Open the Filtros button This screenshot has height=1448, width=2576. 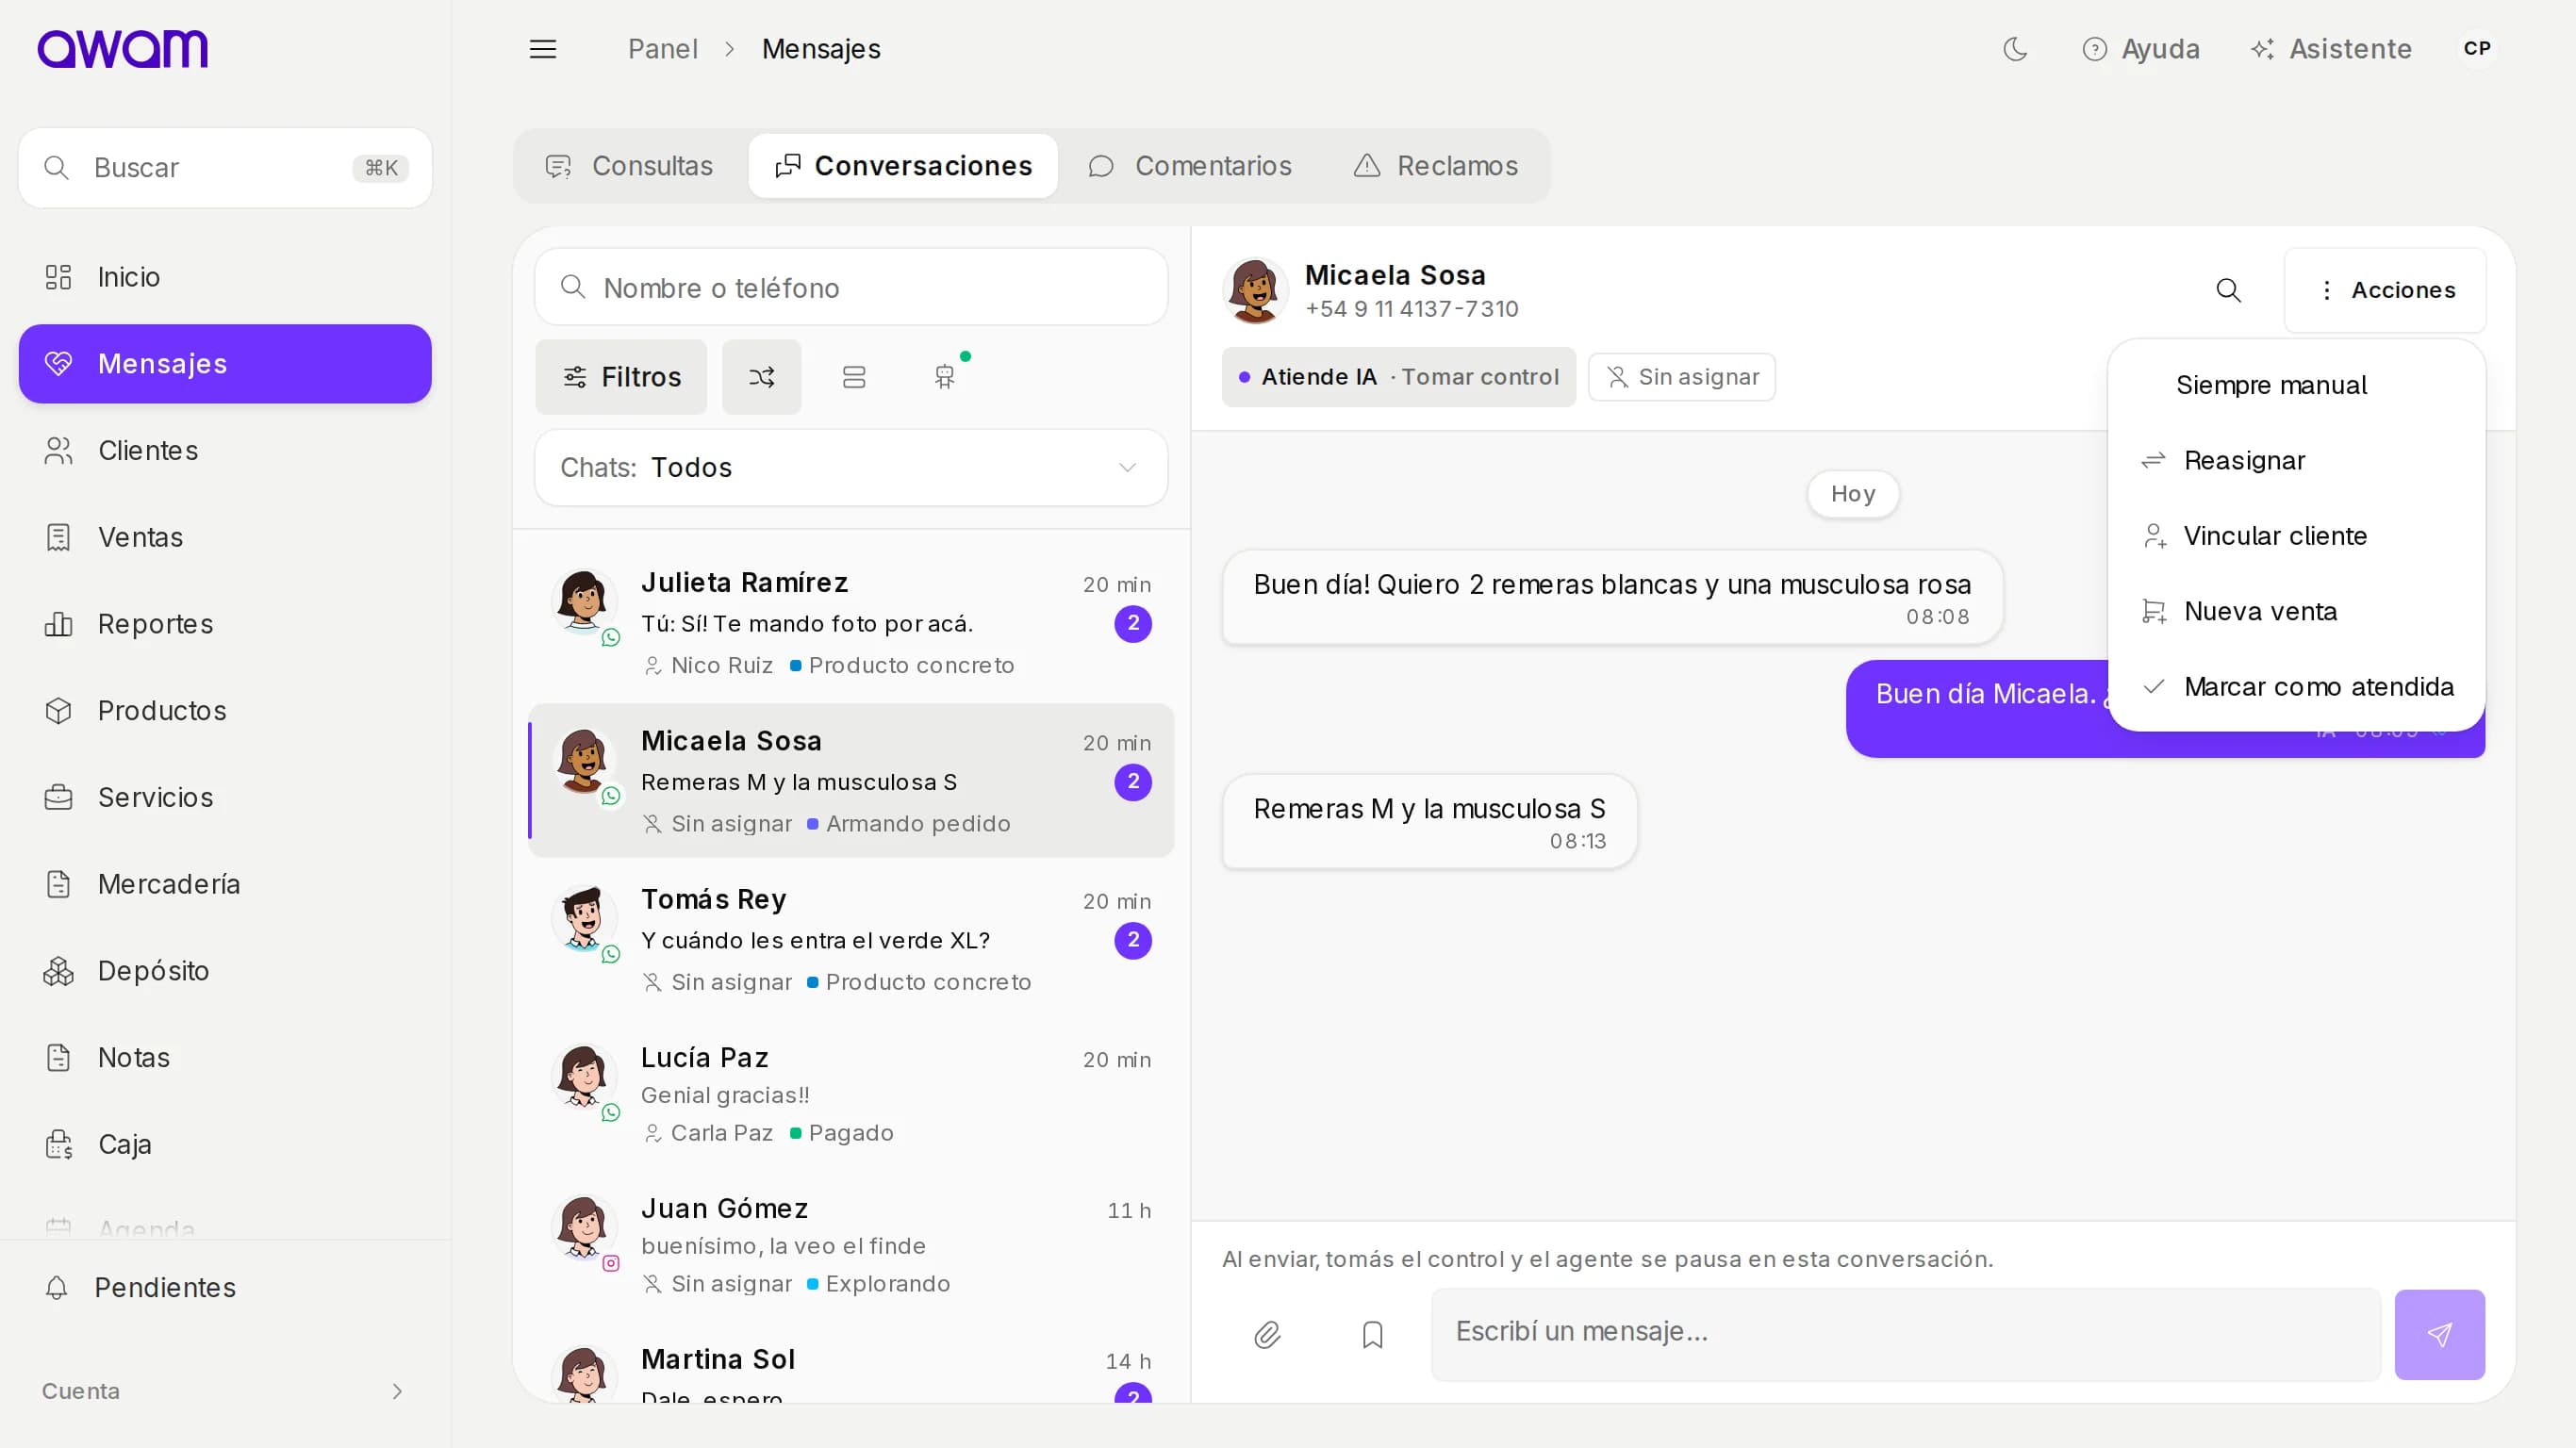pos(621,377)
